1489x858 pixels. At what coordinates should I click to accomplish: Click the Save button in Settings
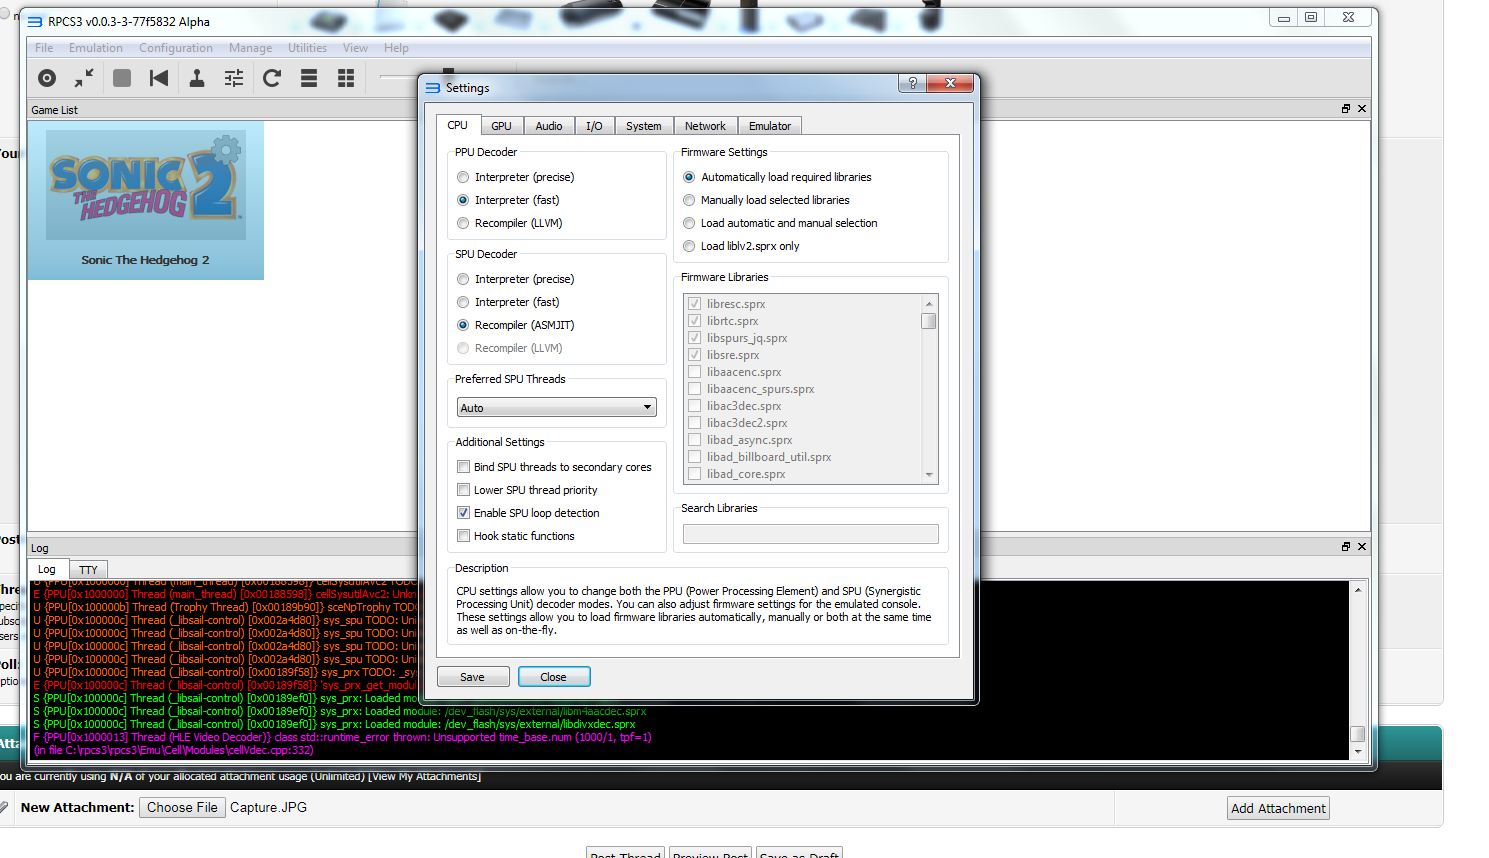(472, 677)
